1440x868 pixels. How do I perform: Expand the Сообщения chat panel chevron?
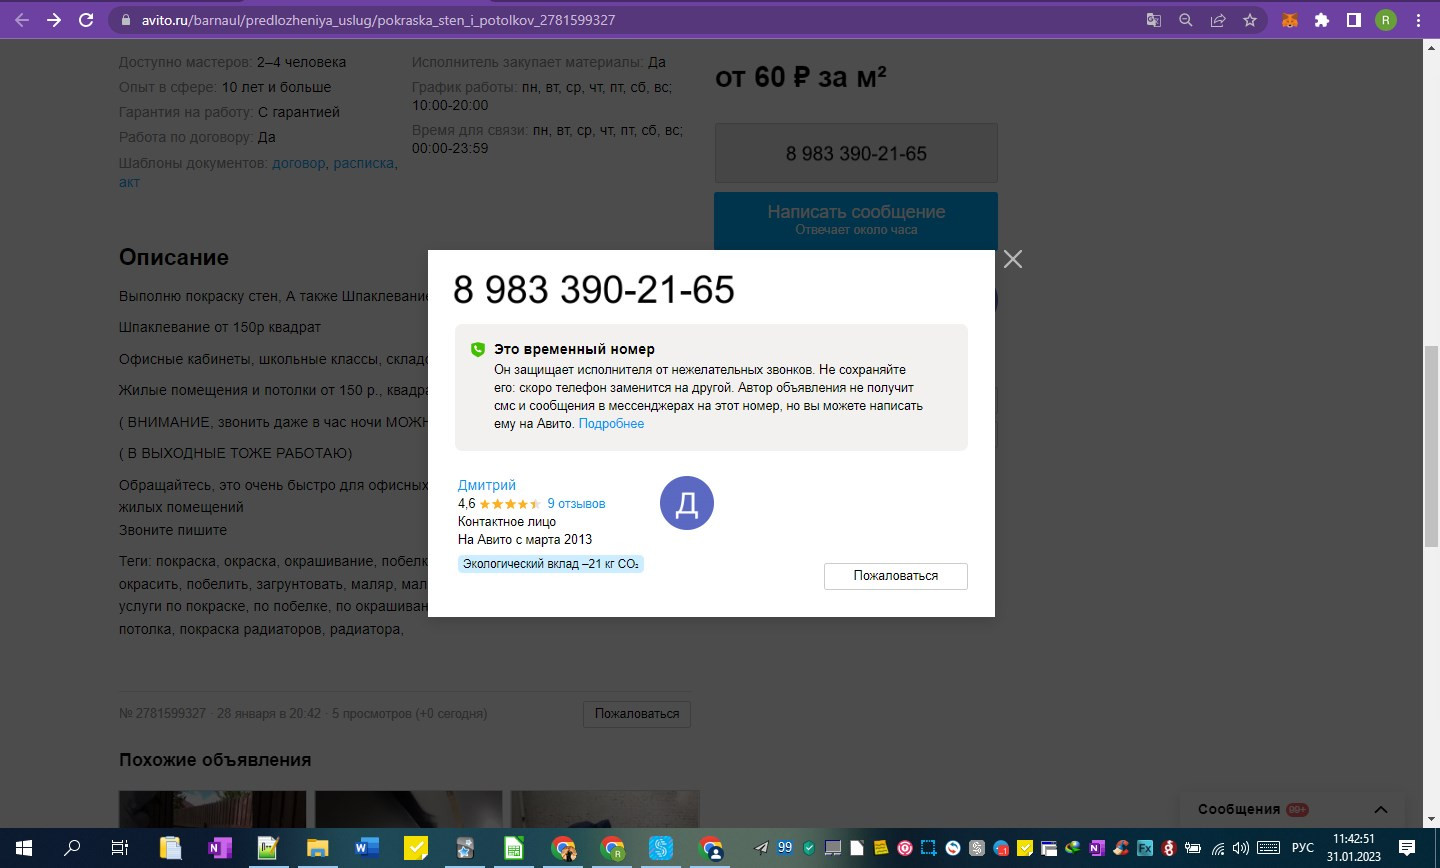(1381, 810)
